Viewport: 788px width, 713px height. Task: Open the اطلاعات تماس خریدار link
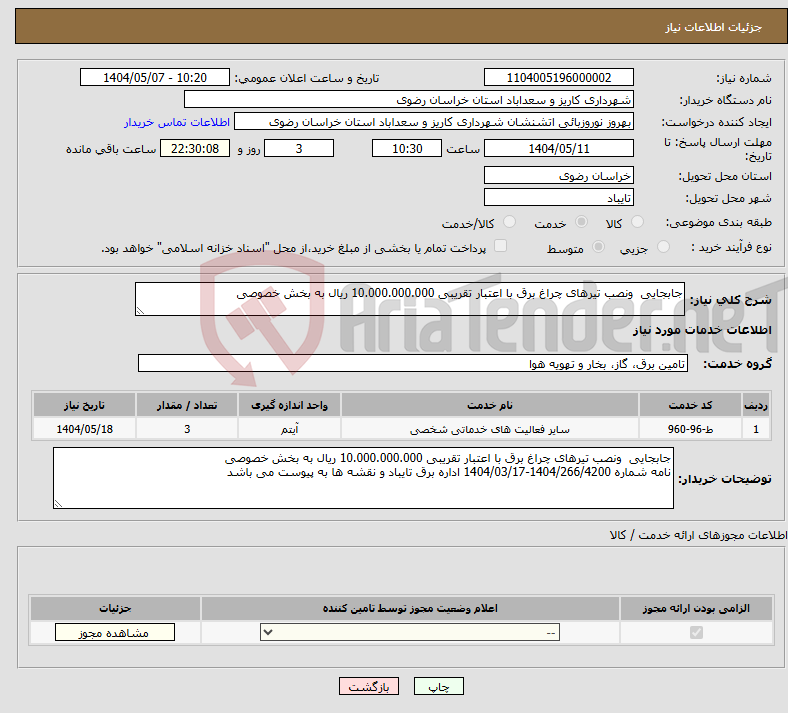[177, 122]
